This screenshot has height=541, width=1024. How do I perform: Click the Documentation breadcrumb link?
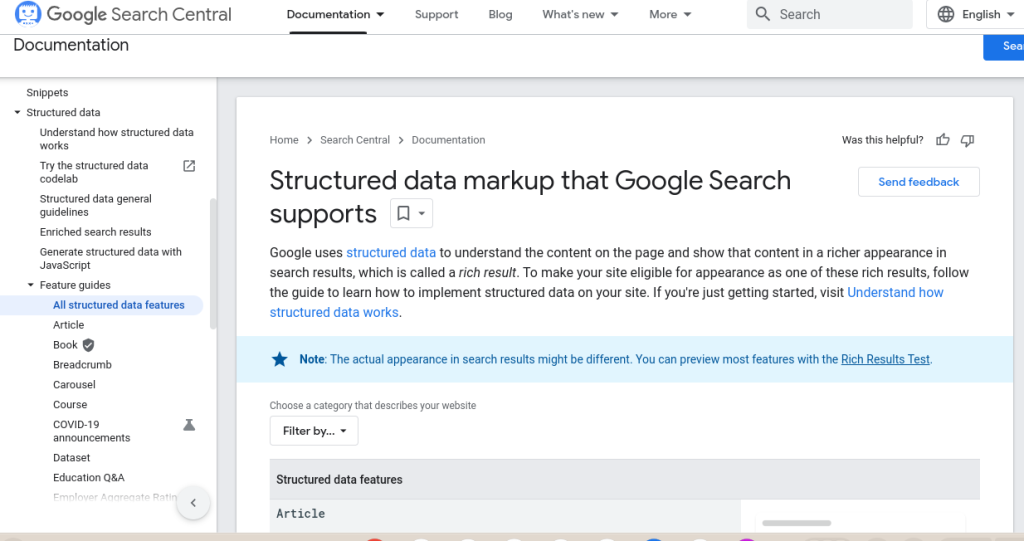pos(448,140)
